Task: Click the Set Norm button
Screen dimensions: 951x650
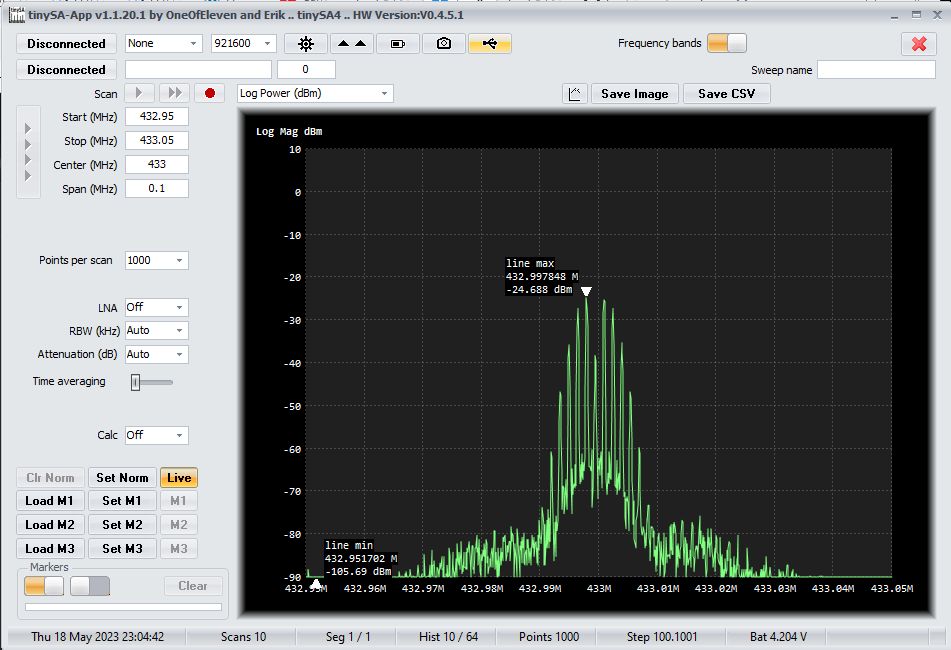Action: pyautogui.click(x=122, y=478)
